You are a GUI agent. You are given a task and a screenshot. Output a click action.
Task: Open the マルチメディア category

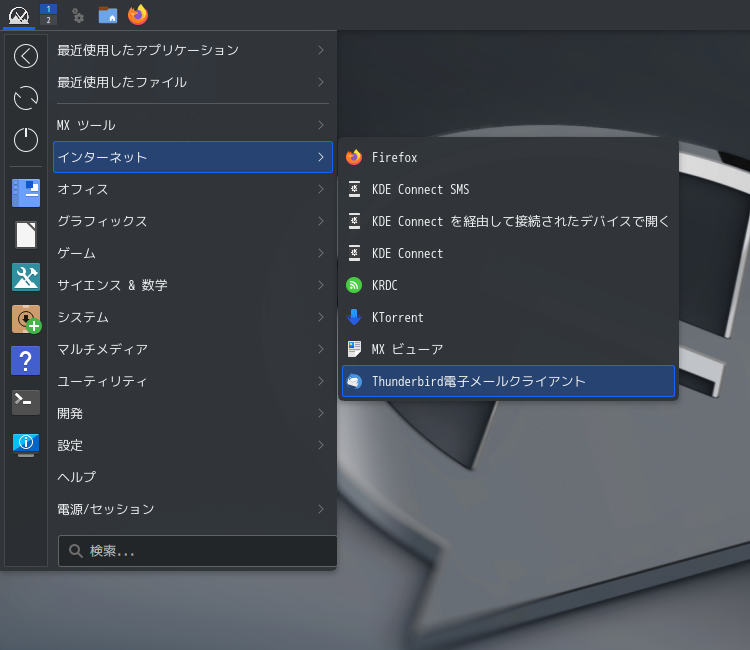coord(193,349)
